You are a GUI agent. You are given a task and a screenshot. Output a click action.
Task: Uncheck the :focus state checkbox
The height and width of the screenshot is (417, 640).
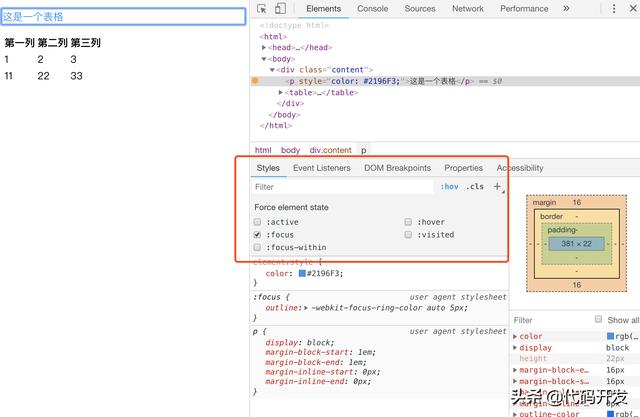click(257, 235)
